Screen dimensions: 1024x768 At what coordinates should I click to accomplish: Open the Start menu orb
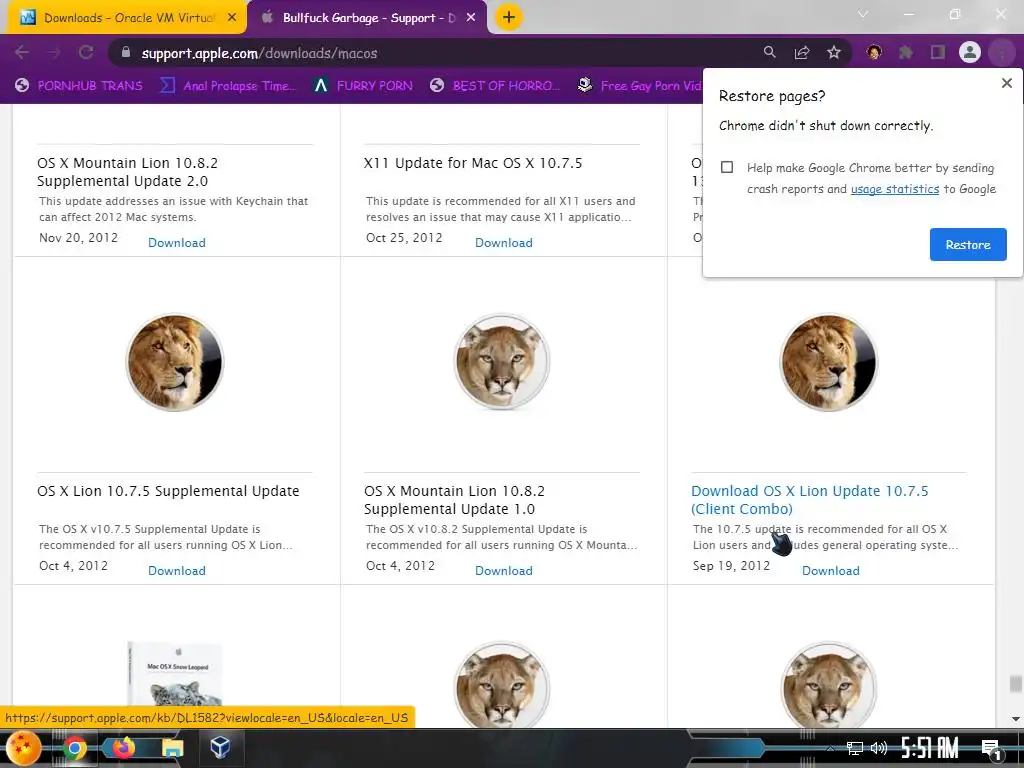(x=23, y=748)
